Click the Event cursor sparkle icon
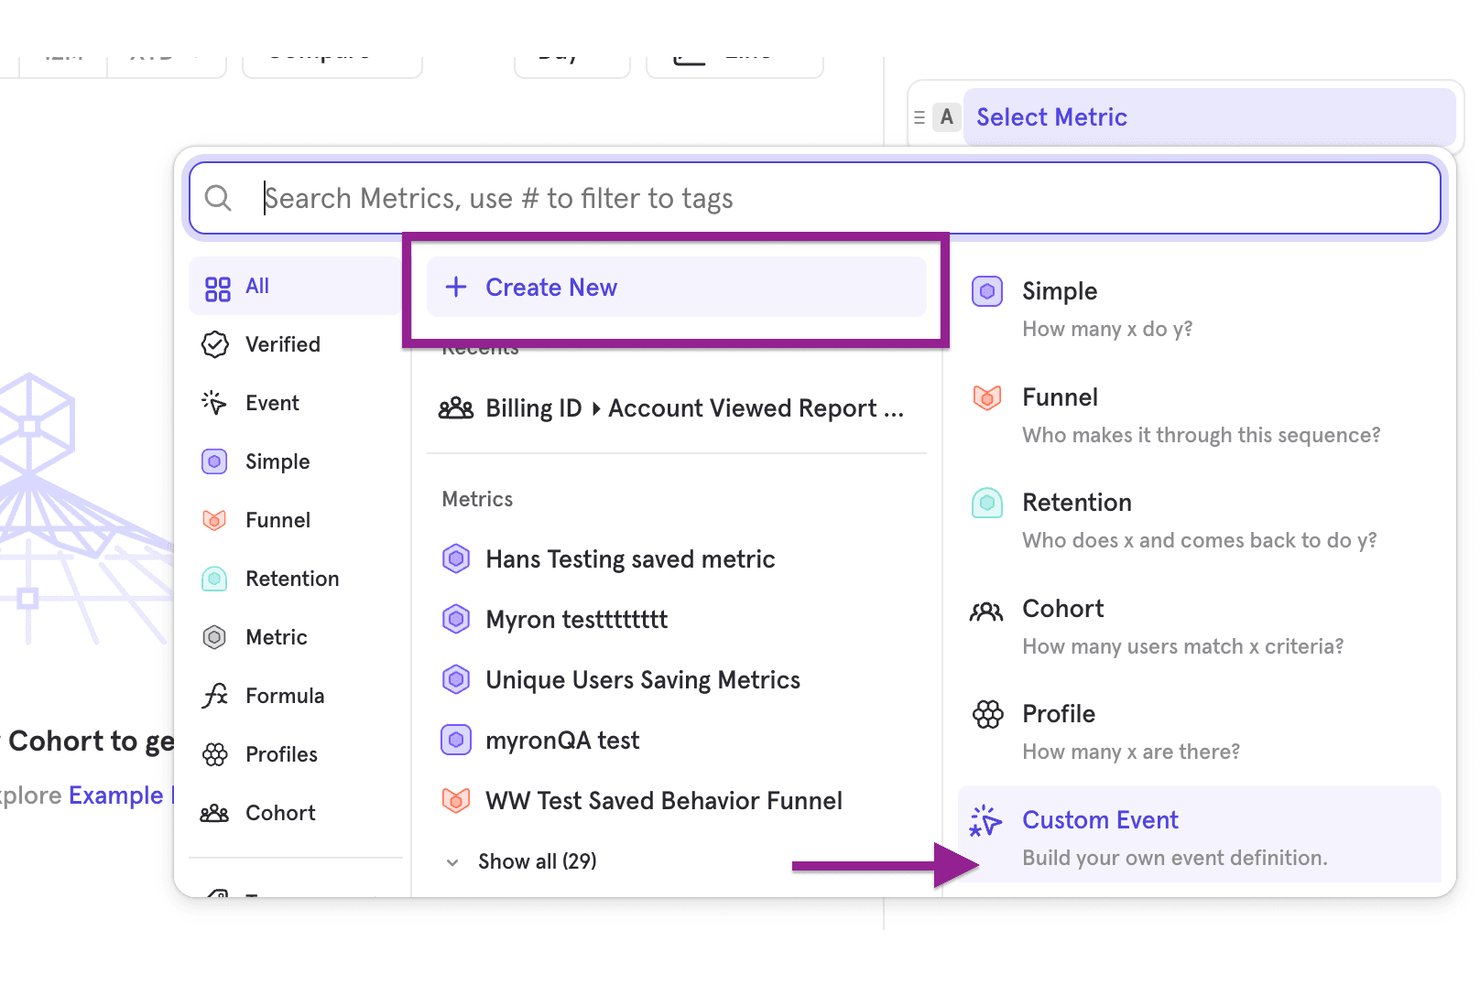Screen dimensions: 1480x987 (214, 402)
